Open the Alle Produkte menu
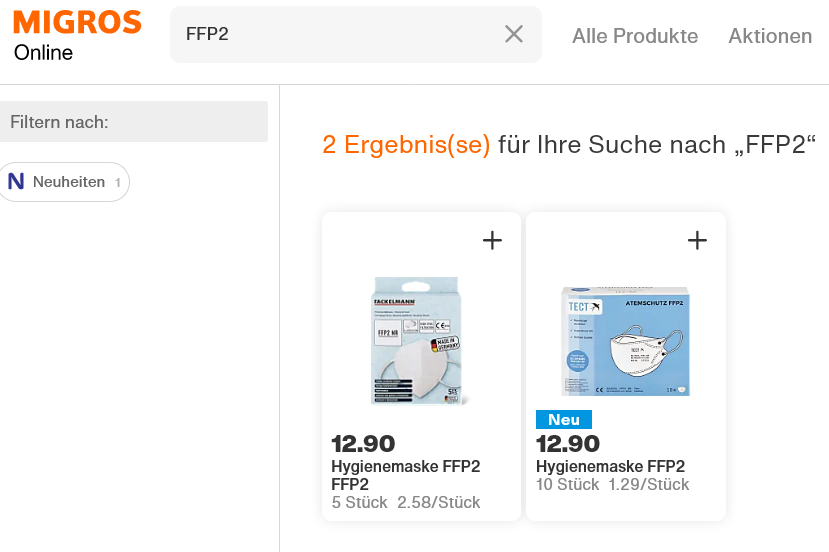 click(635, 36)
